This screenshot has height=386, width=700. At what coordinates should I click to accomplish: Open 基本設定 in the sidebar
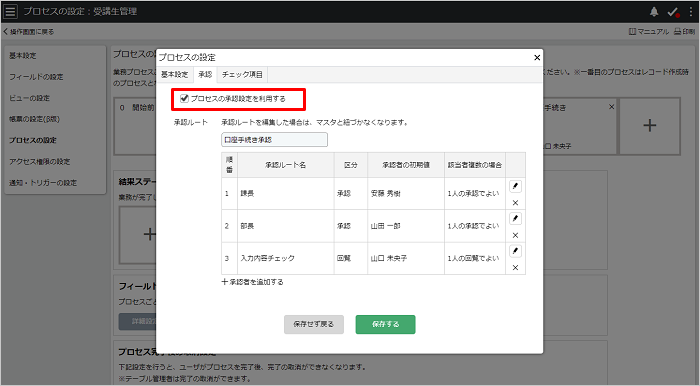coord(23,56)
